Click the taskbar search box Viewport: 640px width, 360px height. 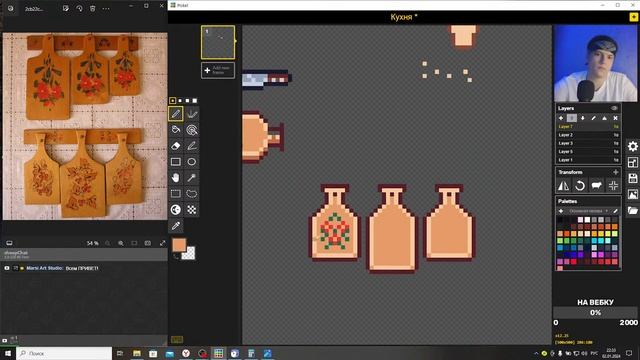pos(64,353)
